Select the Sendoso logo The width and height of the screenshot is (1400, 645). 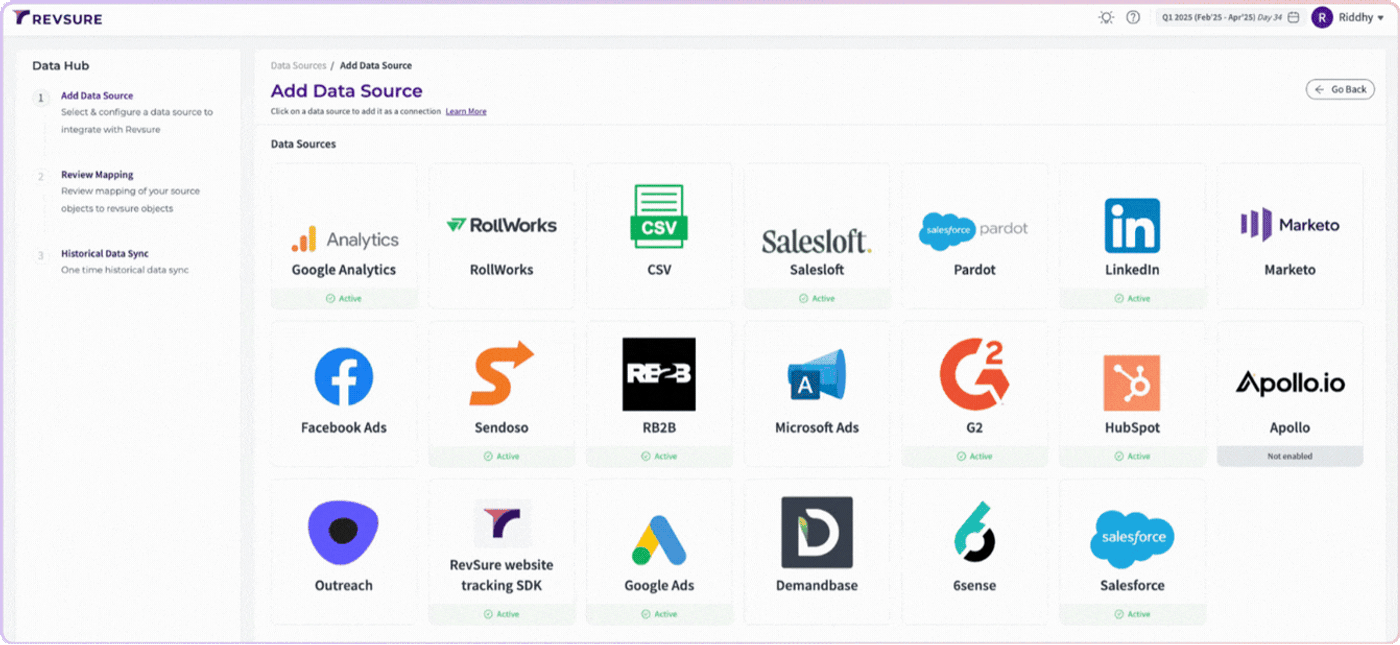click(502, 374)
